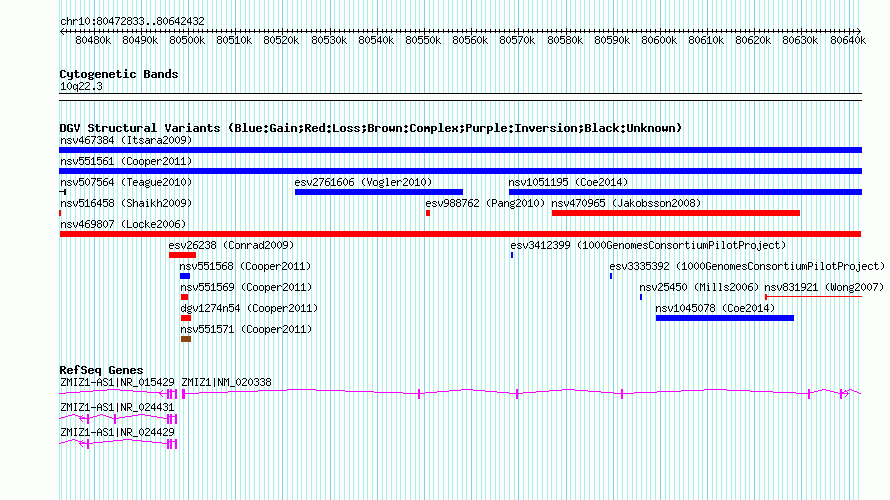
Task: Click the small red esv988762 marker
Action: pos(428,213)
